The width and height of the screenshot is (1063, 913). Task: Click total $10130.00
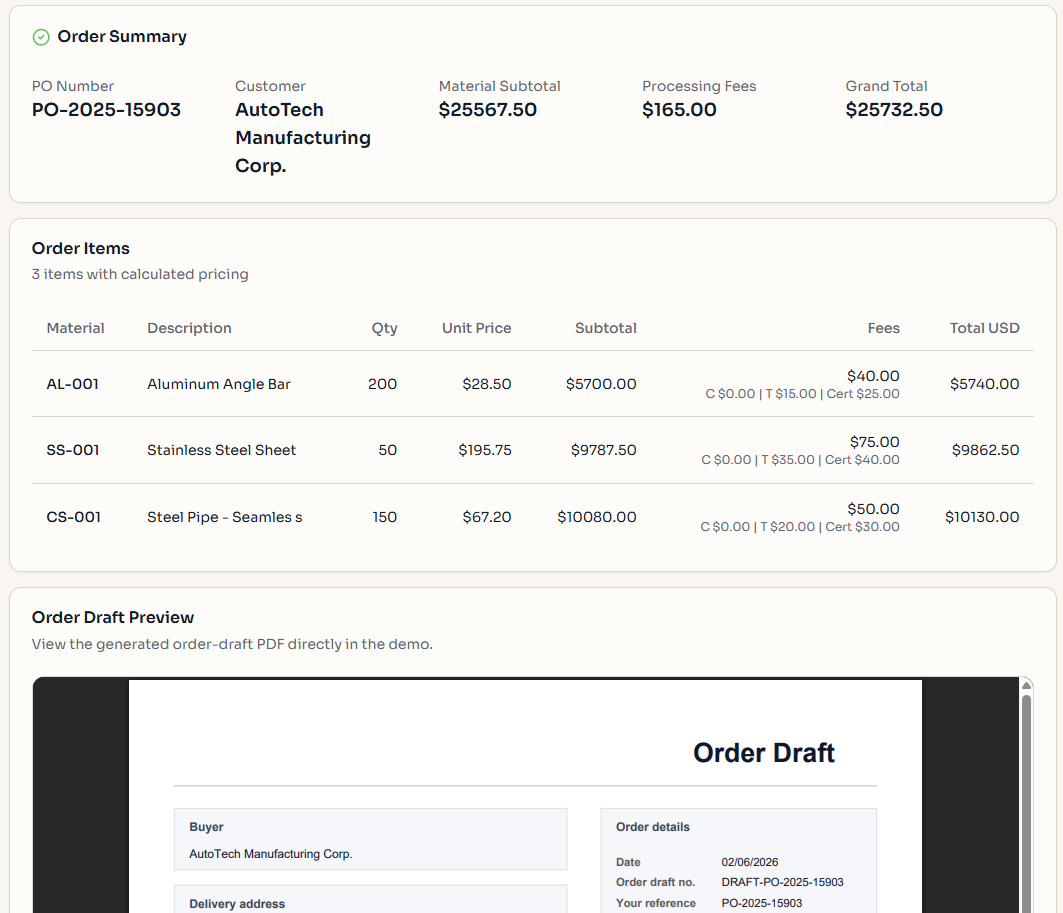[x=982, y=517]
